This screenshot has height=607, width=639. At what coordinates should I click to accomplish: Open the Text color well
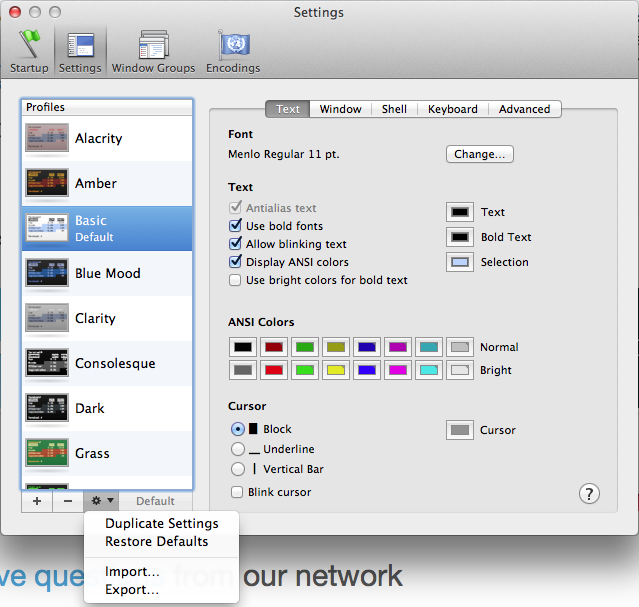pyautogui.click(x=460, y=212)
